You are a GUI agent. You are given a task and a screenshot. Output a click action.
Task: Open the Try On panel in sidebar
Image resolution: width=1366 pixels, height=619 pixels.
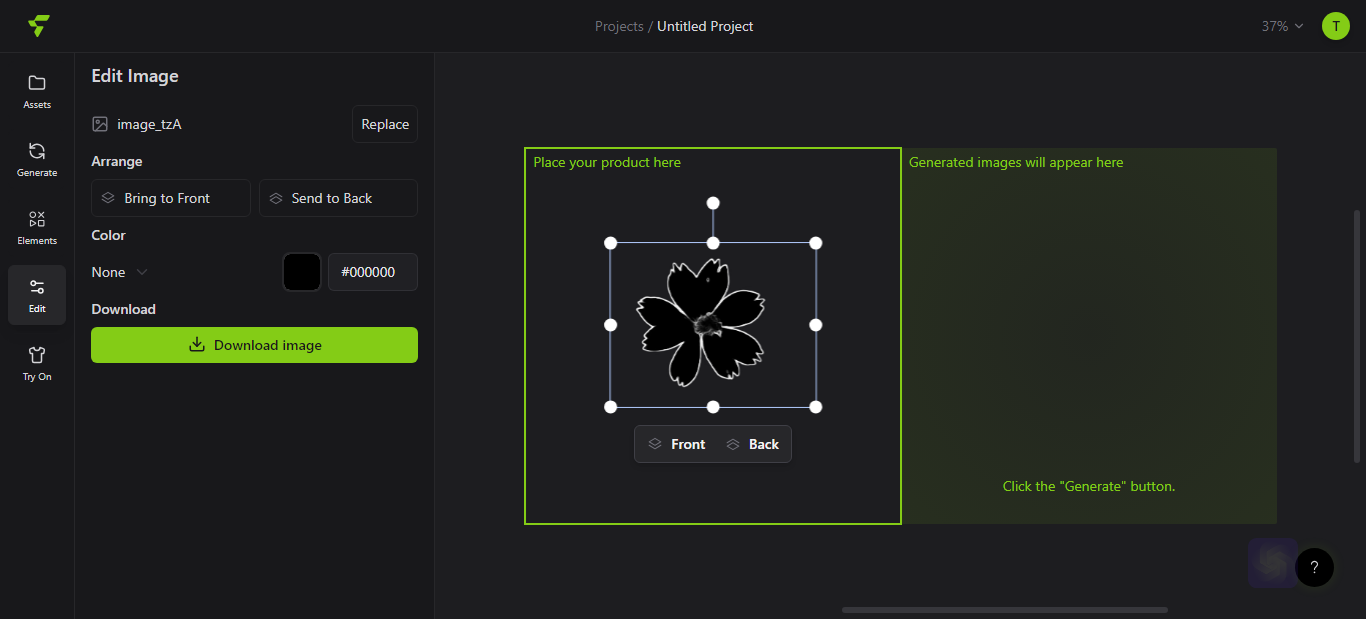coord(37,363)
